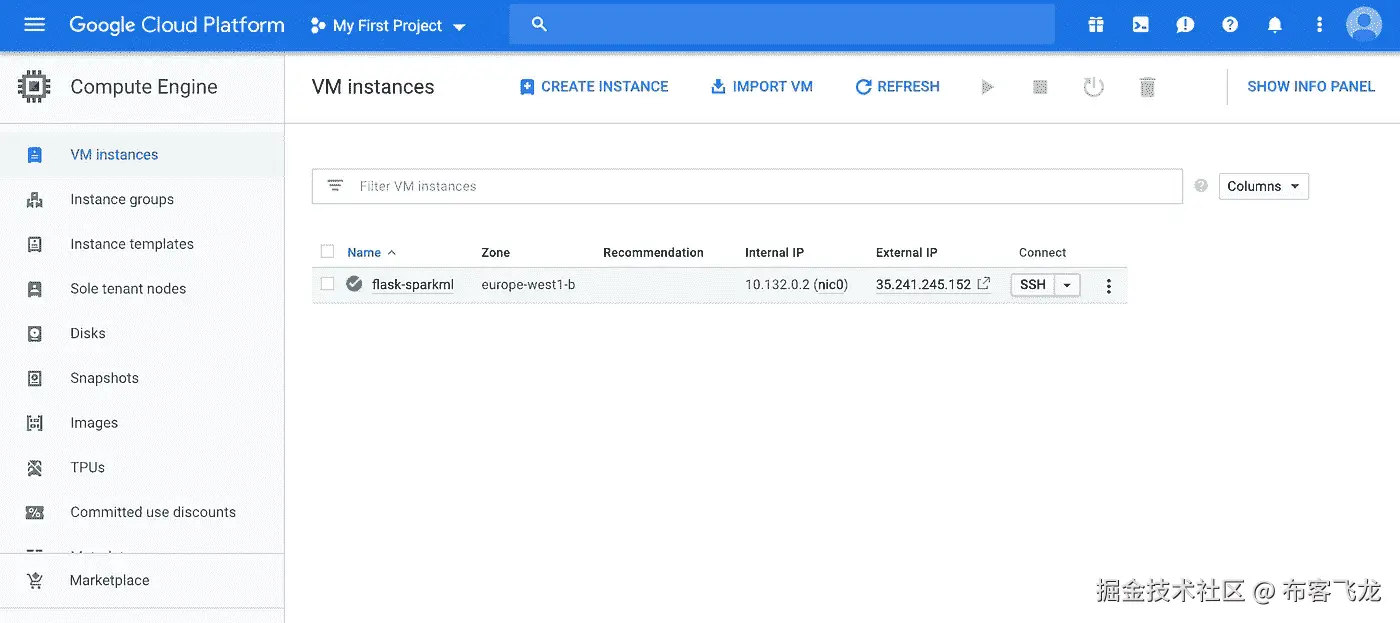Click the Sole tenant nodes sidebar icon
Viewport: 1400px width, 623px height.
35,289
